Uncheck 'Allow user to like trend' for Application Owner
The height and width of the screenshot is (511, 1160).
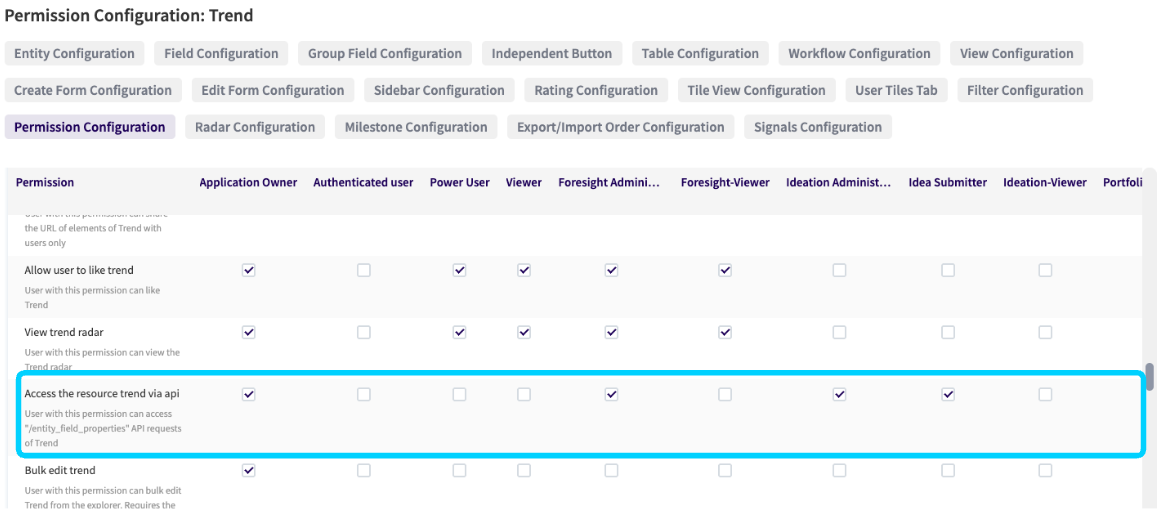click(x=249, y=270)
